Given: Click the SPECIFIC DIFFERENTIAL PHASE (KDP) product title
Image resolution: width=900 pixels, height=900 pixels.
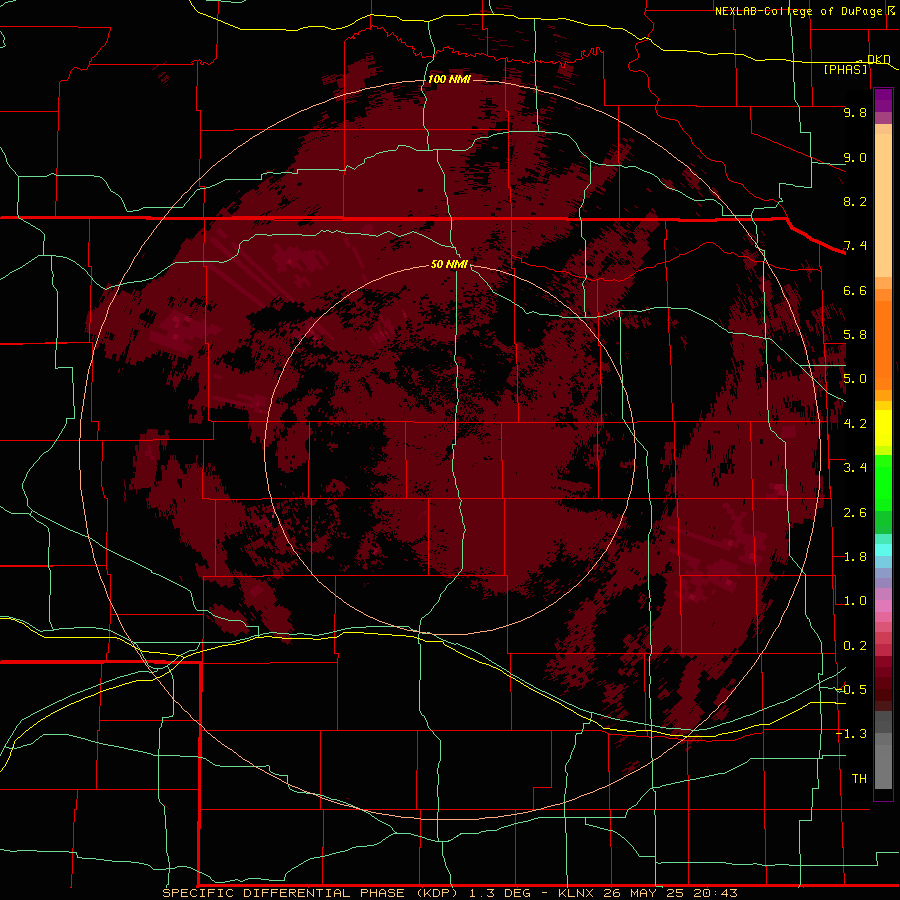Looking at the screenshot, I should [311, 893].
